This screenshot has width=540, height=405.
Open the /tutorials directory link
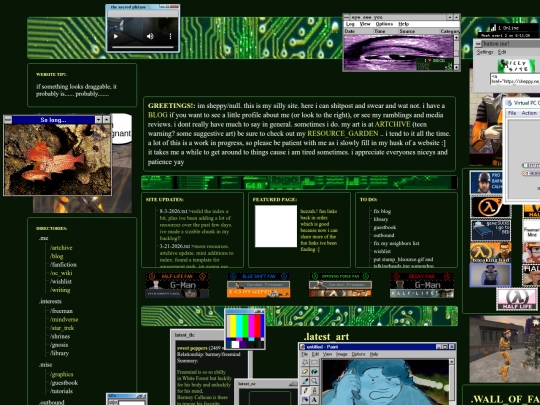coord(61,391)
